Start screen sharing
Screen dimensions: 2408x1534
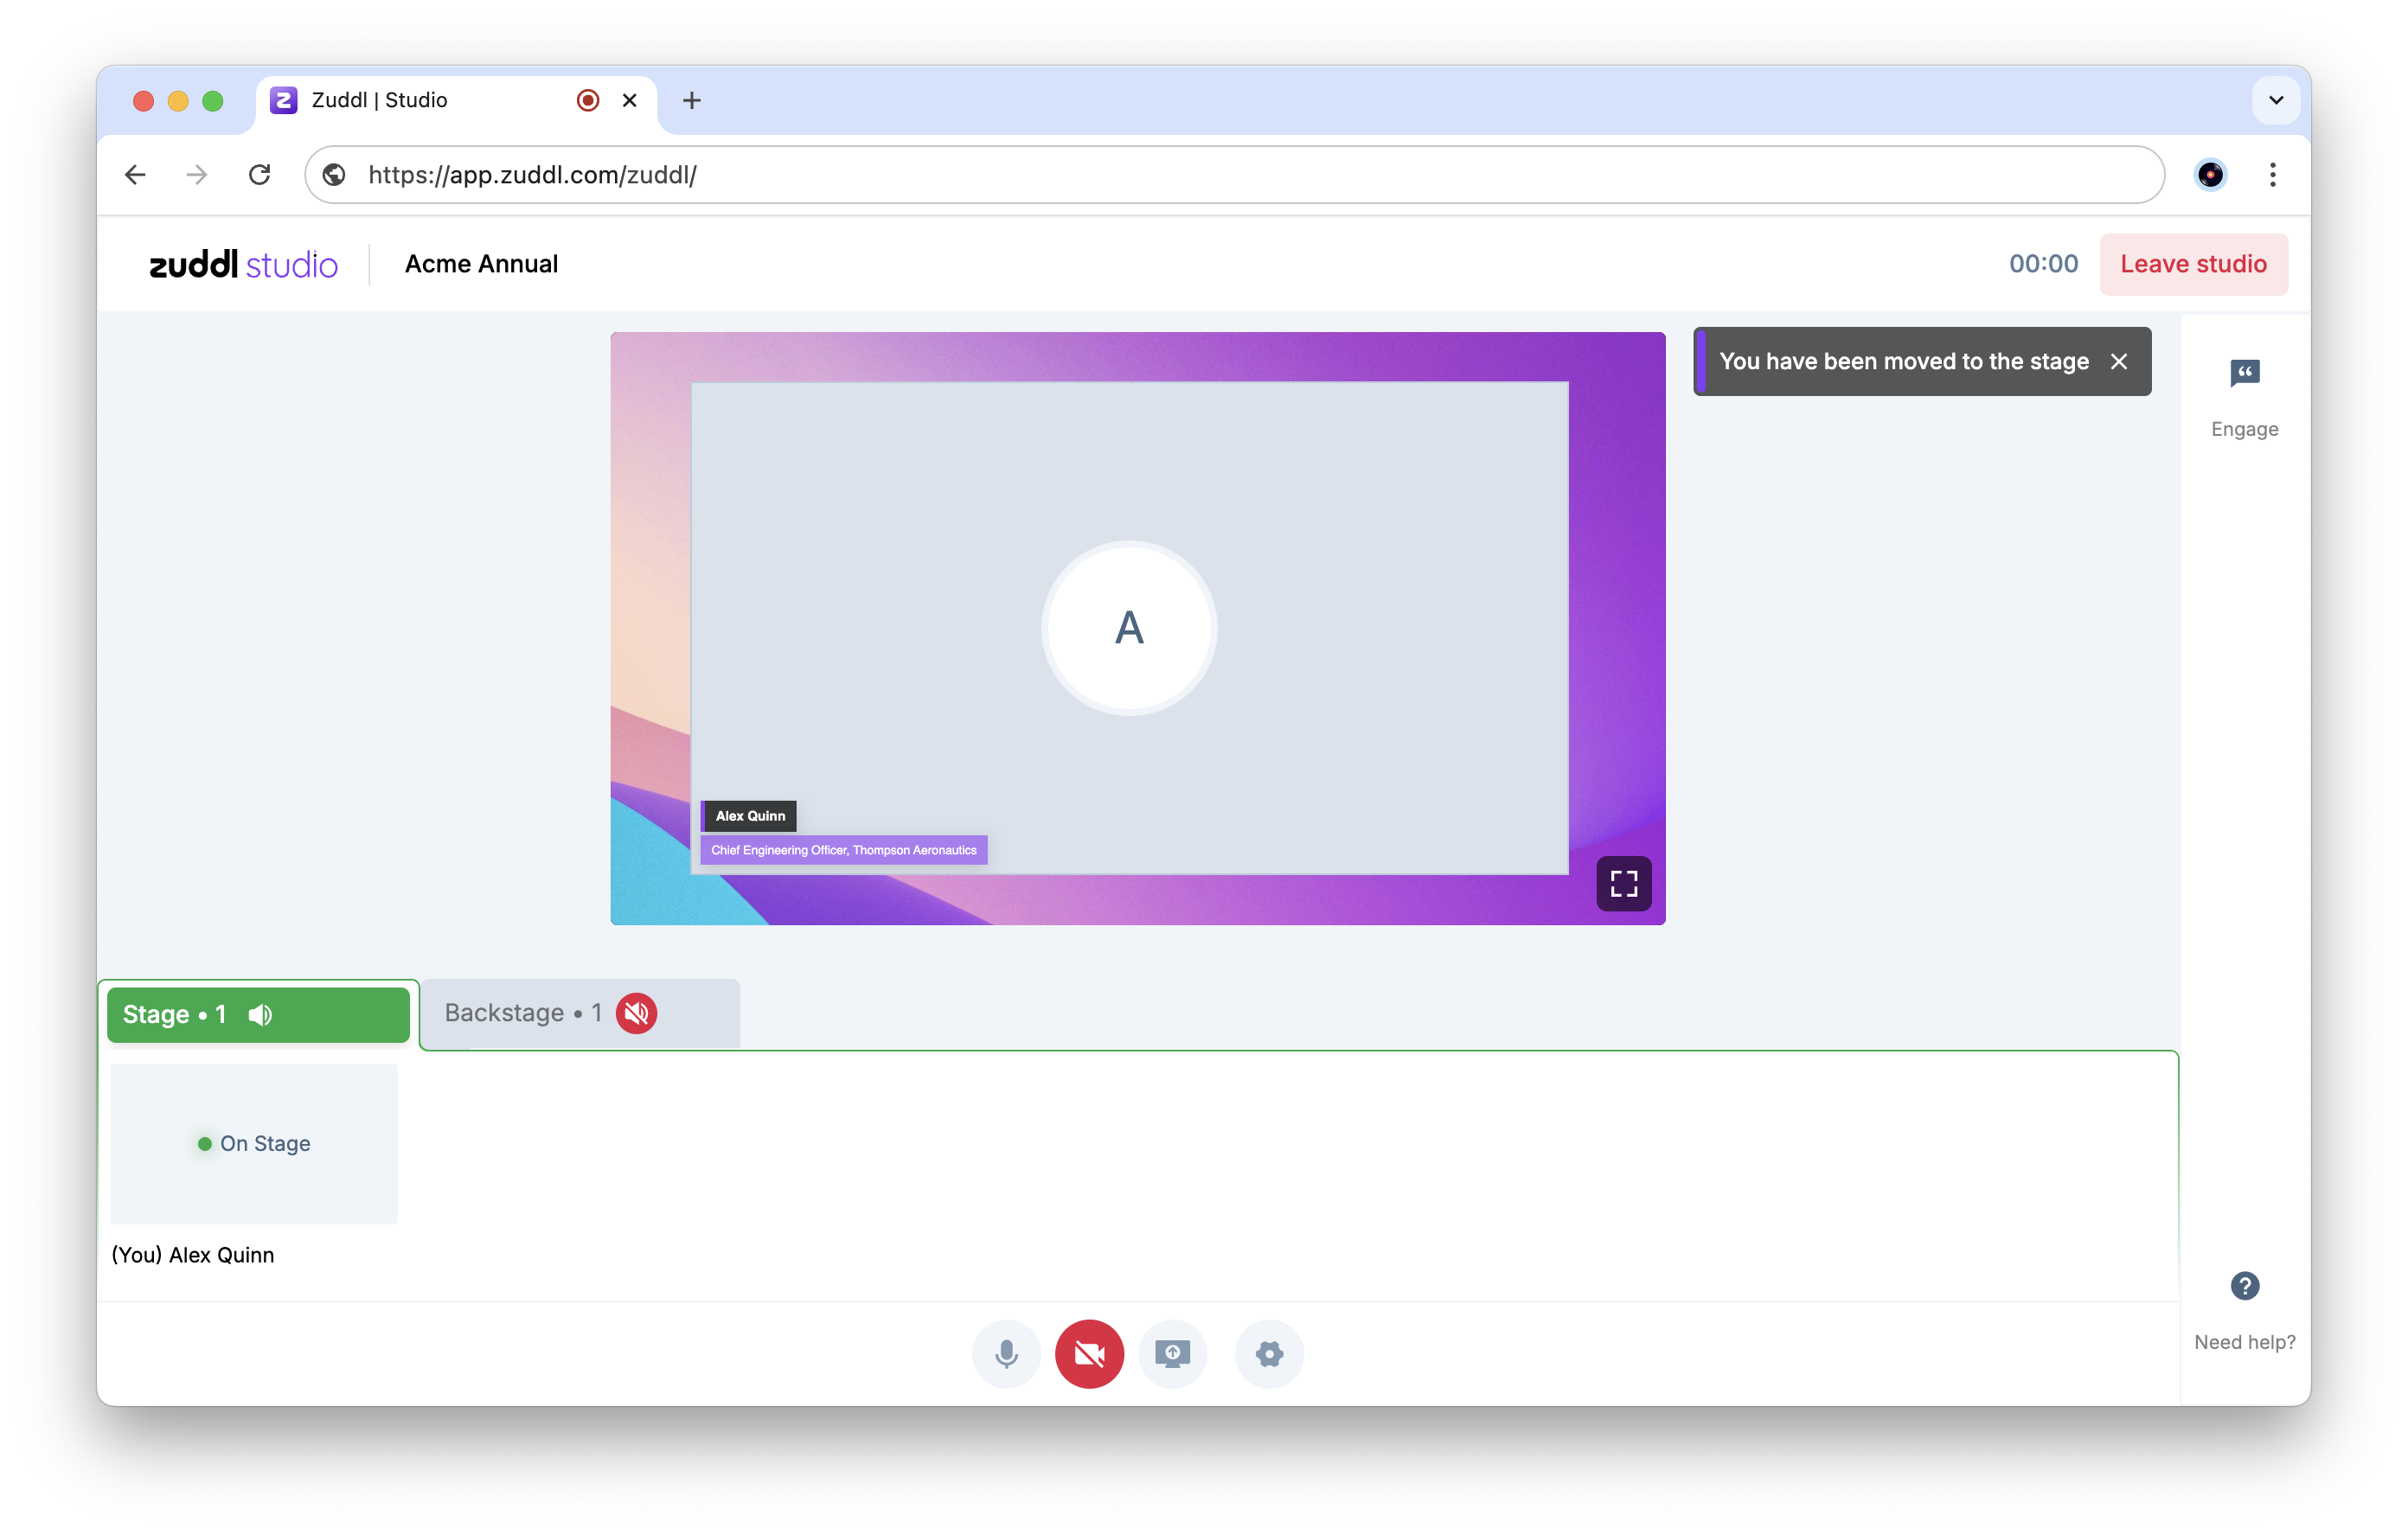(1172, 1354)
